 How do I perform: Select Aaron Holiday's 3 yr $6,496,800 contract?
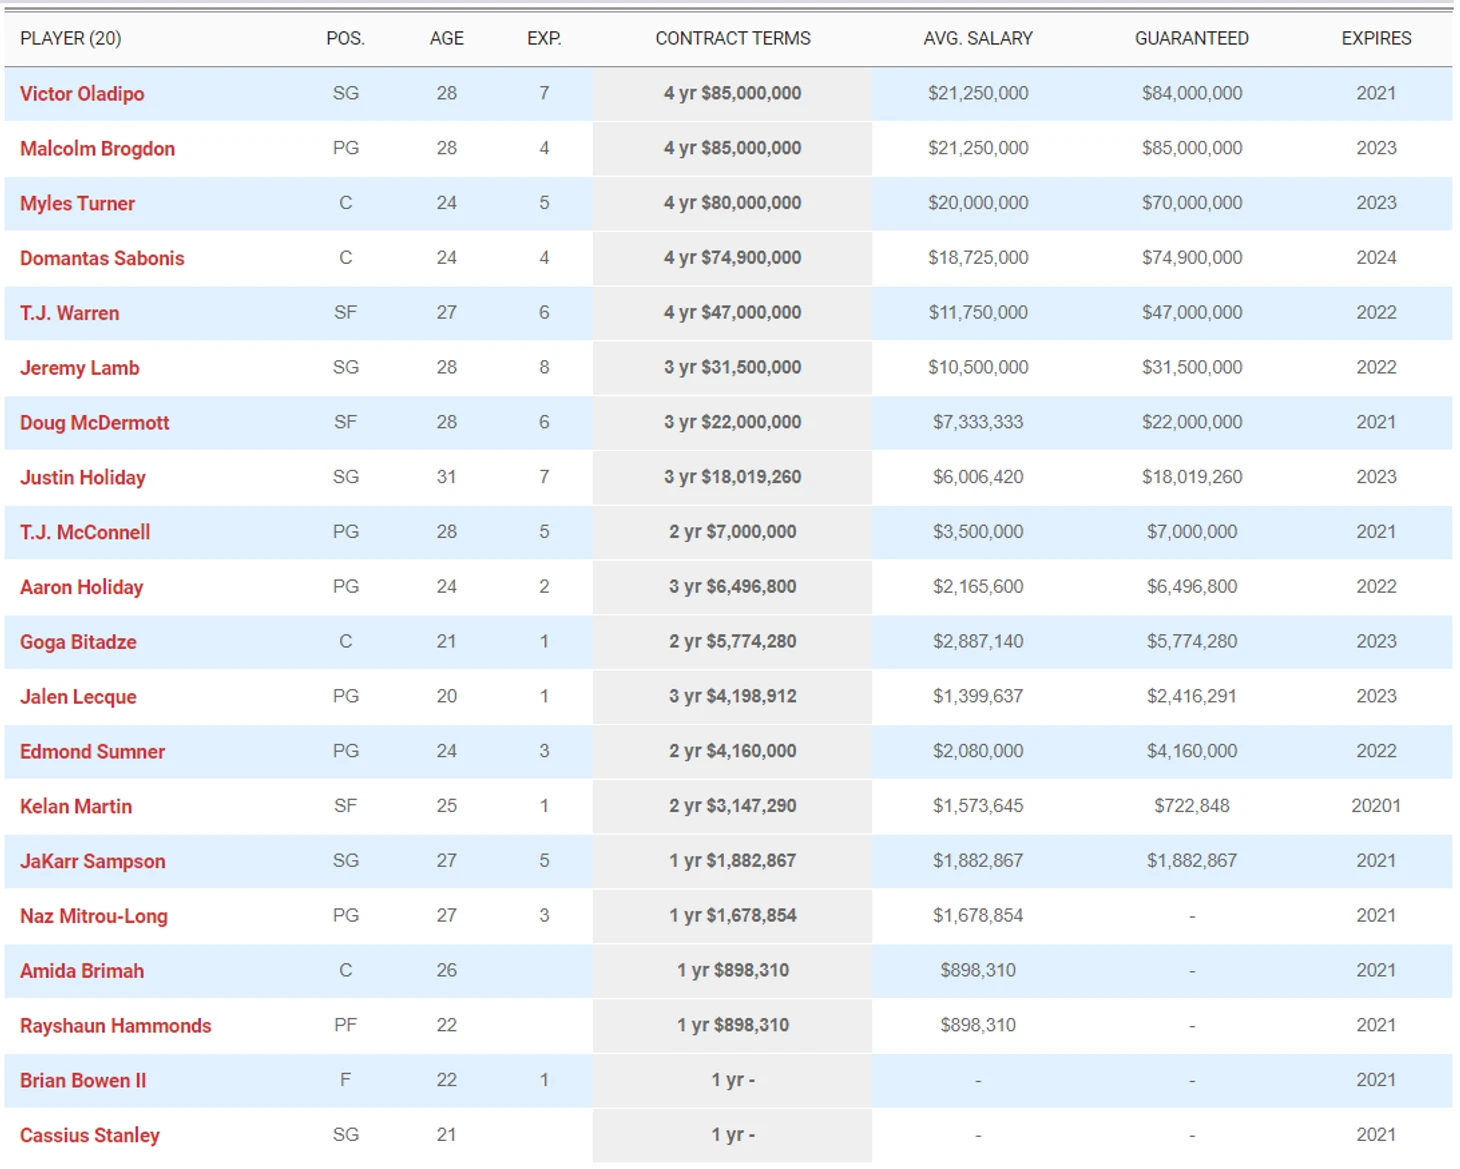(733, 587)
